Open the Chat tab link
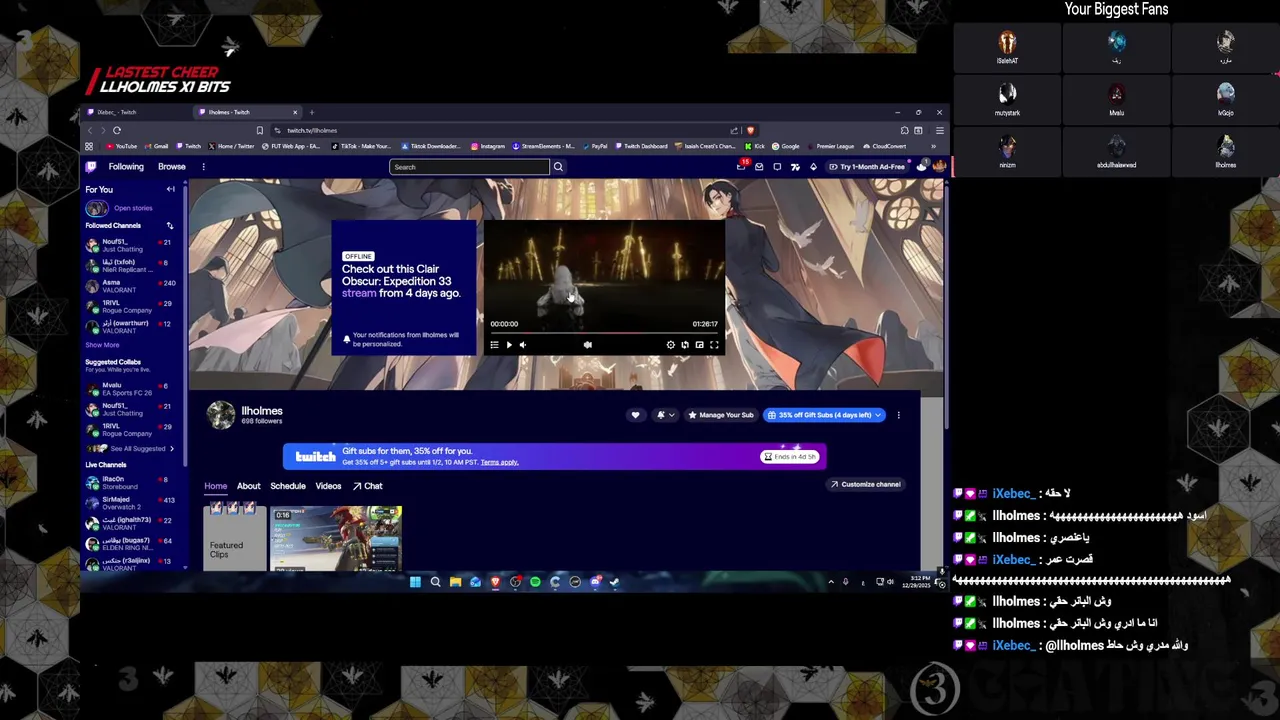This screenshot has height=720, width=1280. (x=367, y=486)
